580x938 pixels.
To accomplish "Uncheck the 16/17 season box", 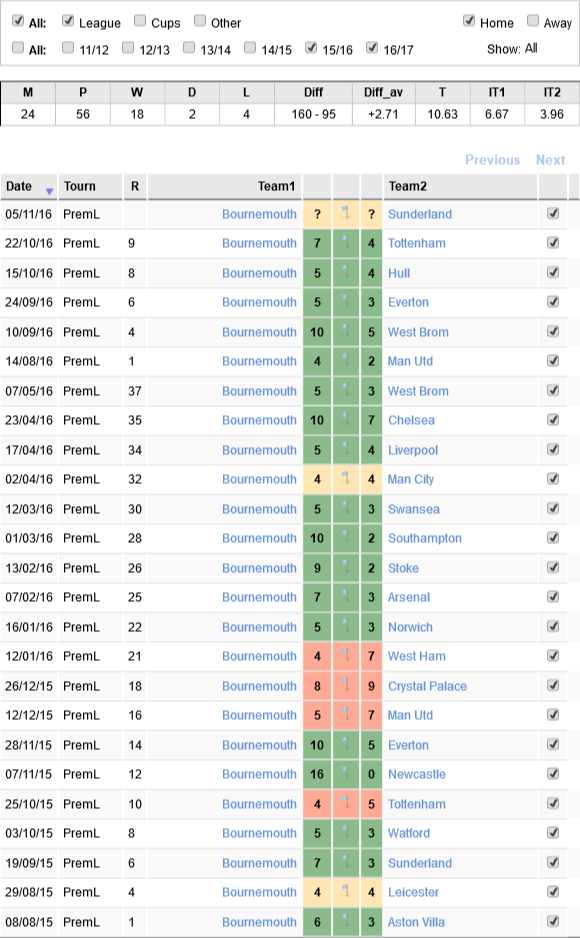I will 372,47.
